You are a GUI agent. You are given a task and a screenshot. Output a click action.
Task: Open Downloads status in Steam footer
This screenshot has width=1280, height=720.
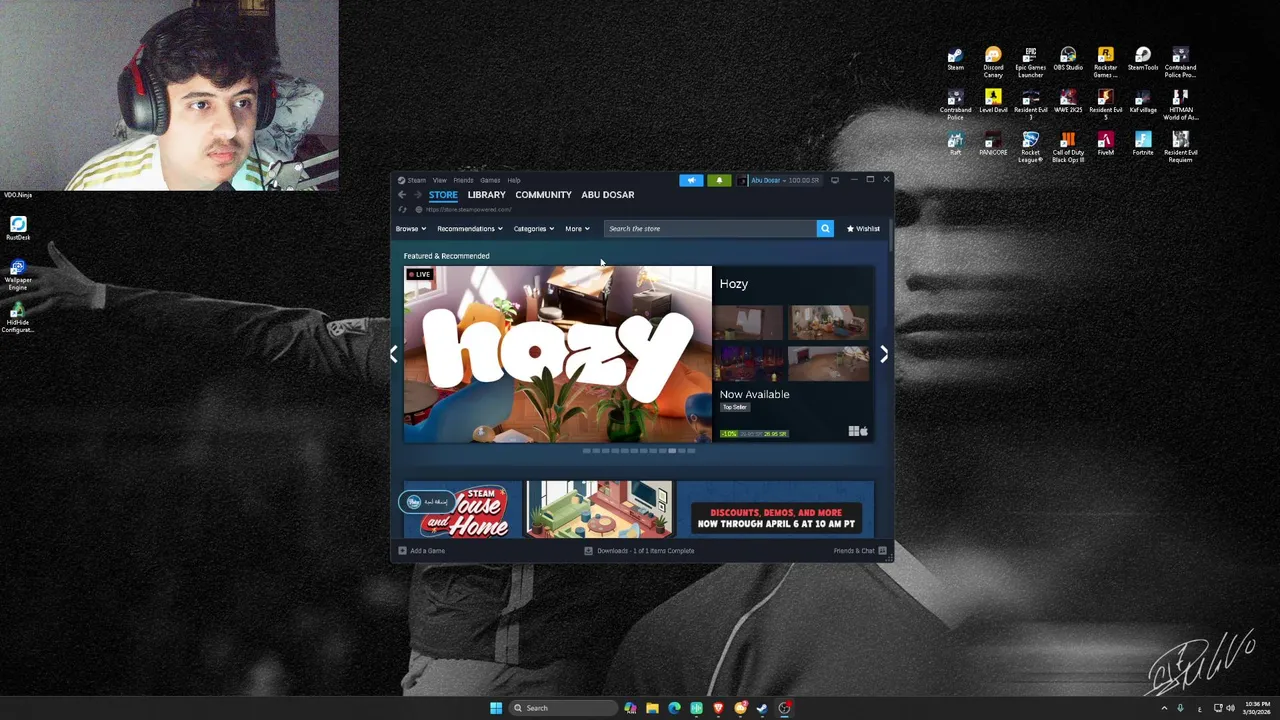639,551
